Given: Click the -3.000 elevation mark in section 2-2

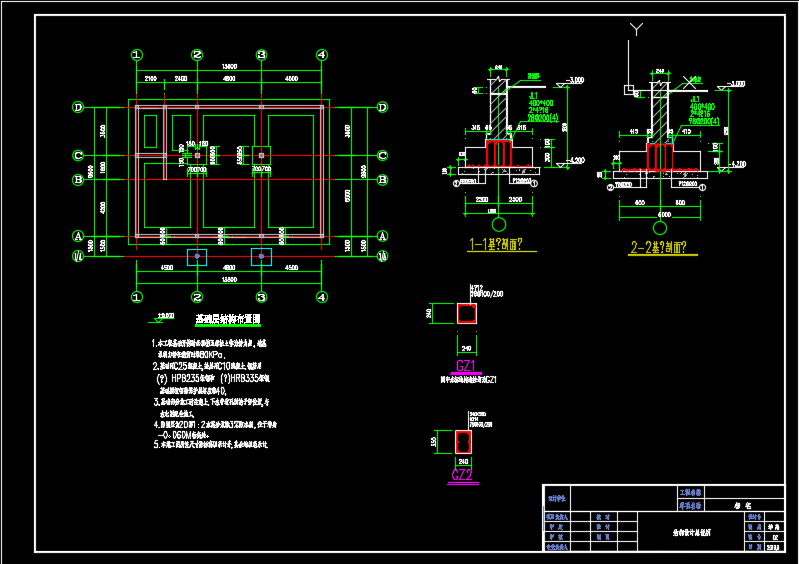Looking at the screenshot, I should tap(739, 79).
